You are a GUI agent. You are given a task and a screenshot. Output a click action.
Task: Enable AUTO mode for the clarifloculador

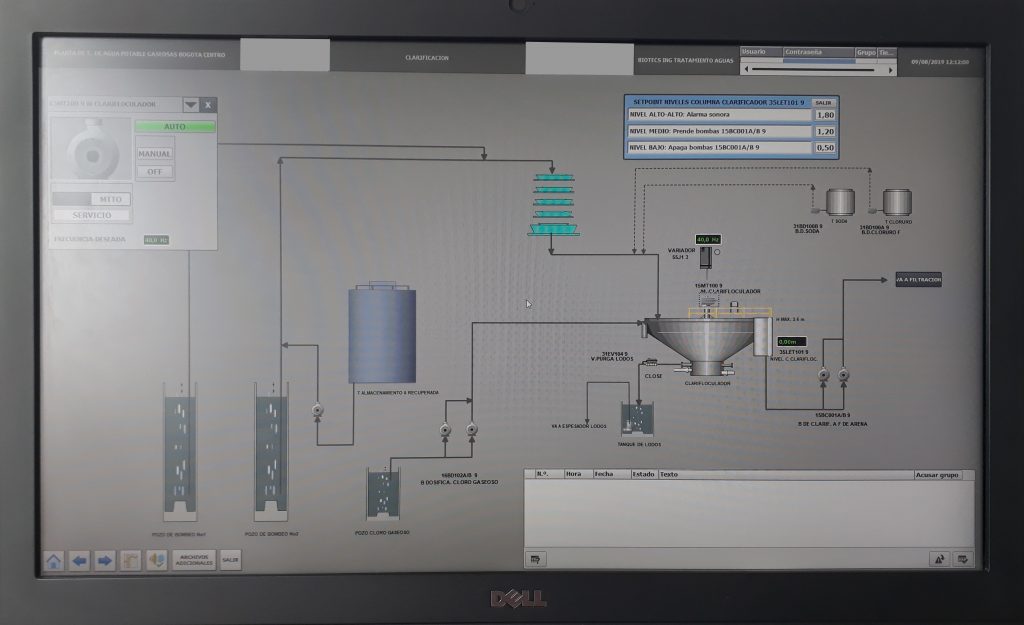coord(175,127)
